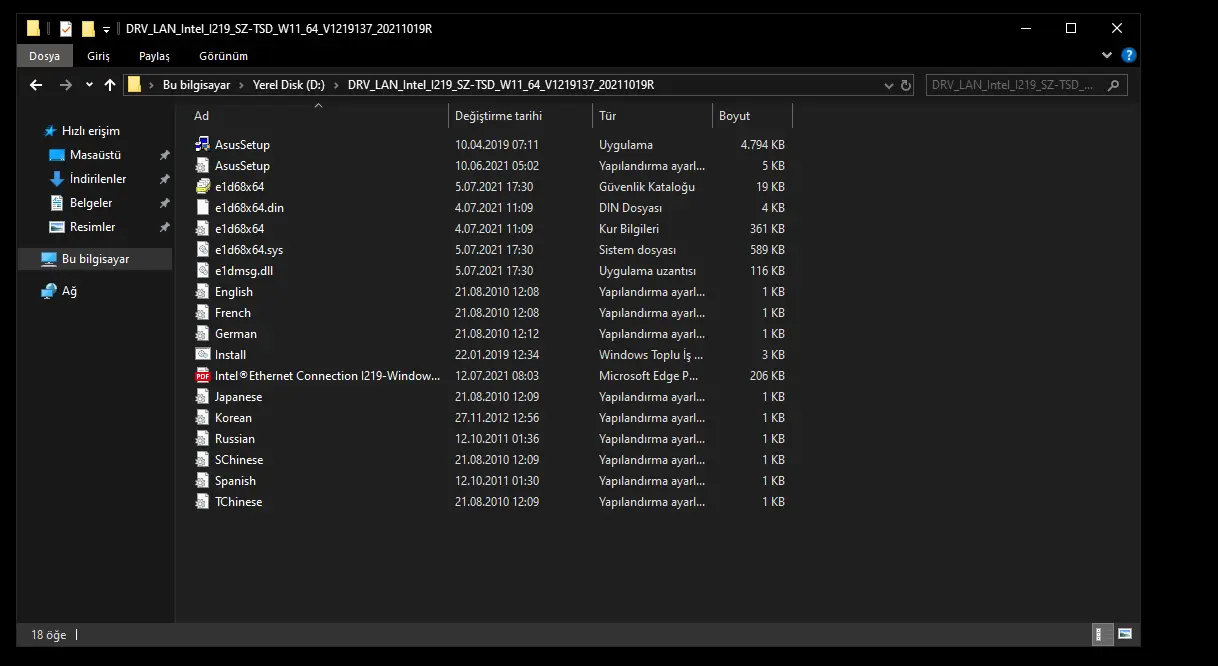Click the Resimler pictures icon in sidebar
The width and height of the screenshot is (1218, 666).
click(57, 227)
